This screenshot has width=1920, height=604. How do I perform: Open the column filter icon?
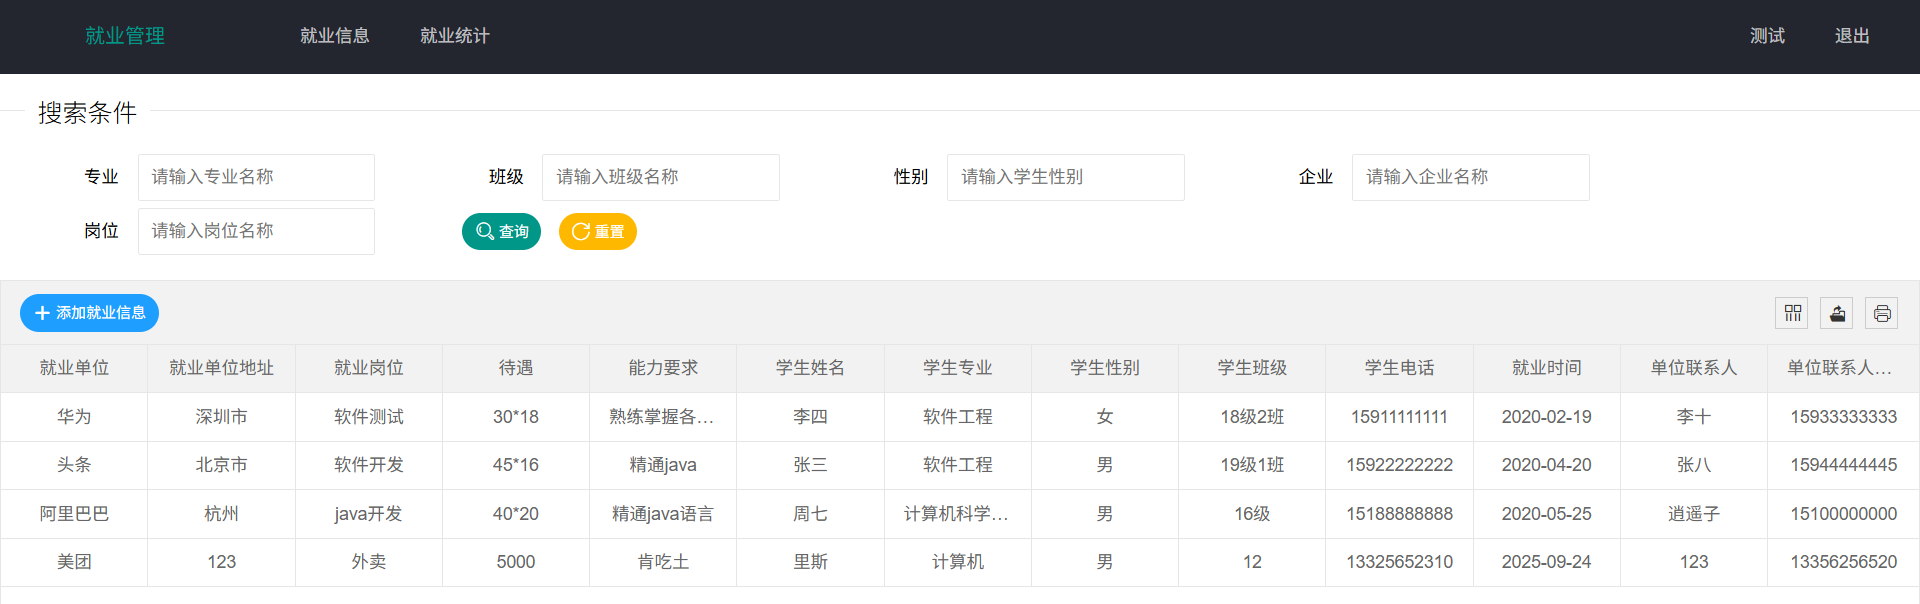[1792, 313]
